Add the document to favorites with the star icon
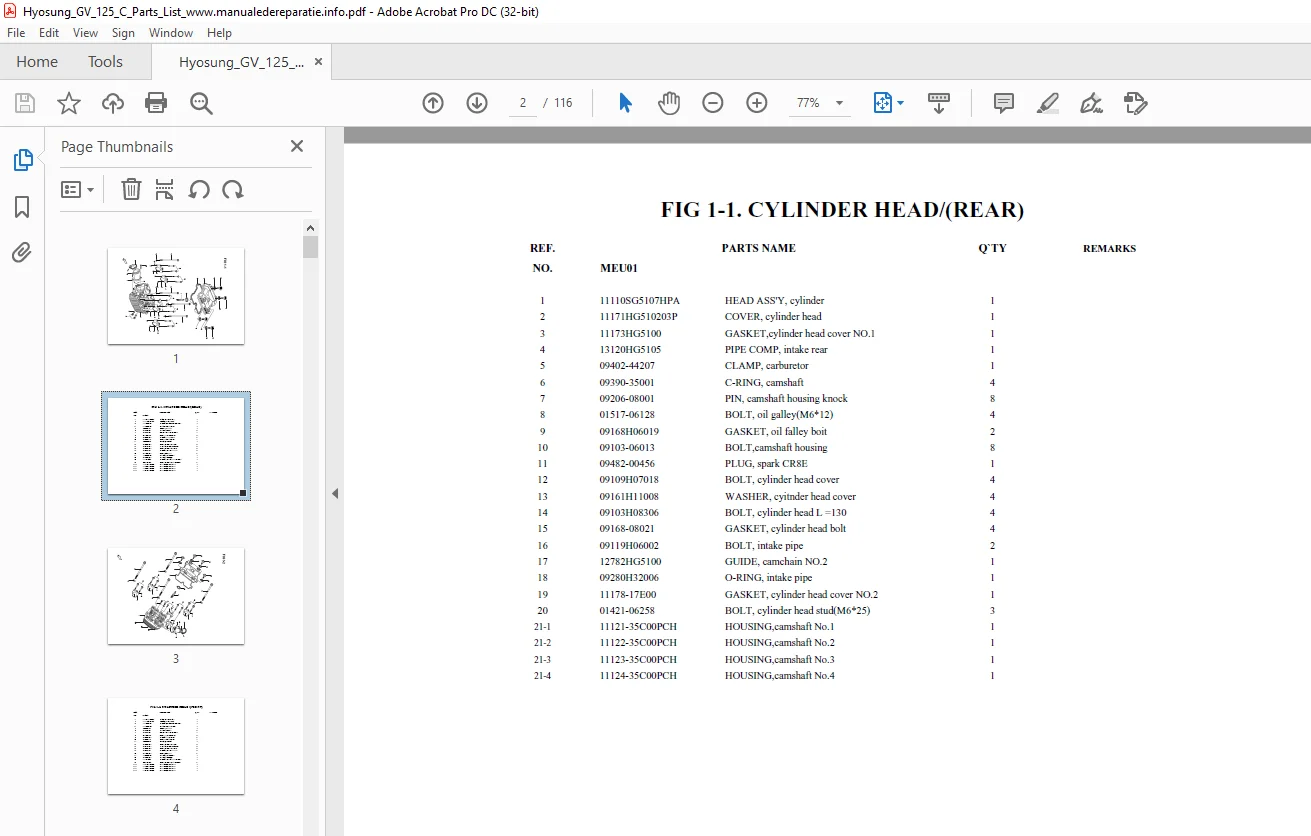This screenshot has height=836, width=1311. (x=68, y=103)
